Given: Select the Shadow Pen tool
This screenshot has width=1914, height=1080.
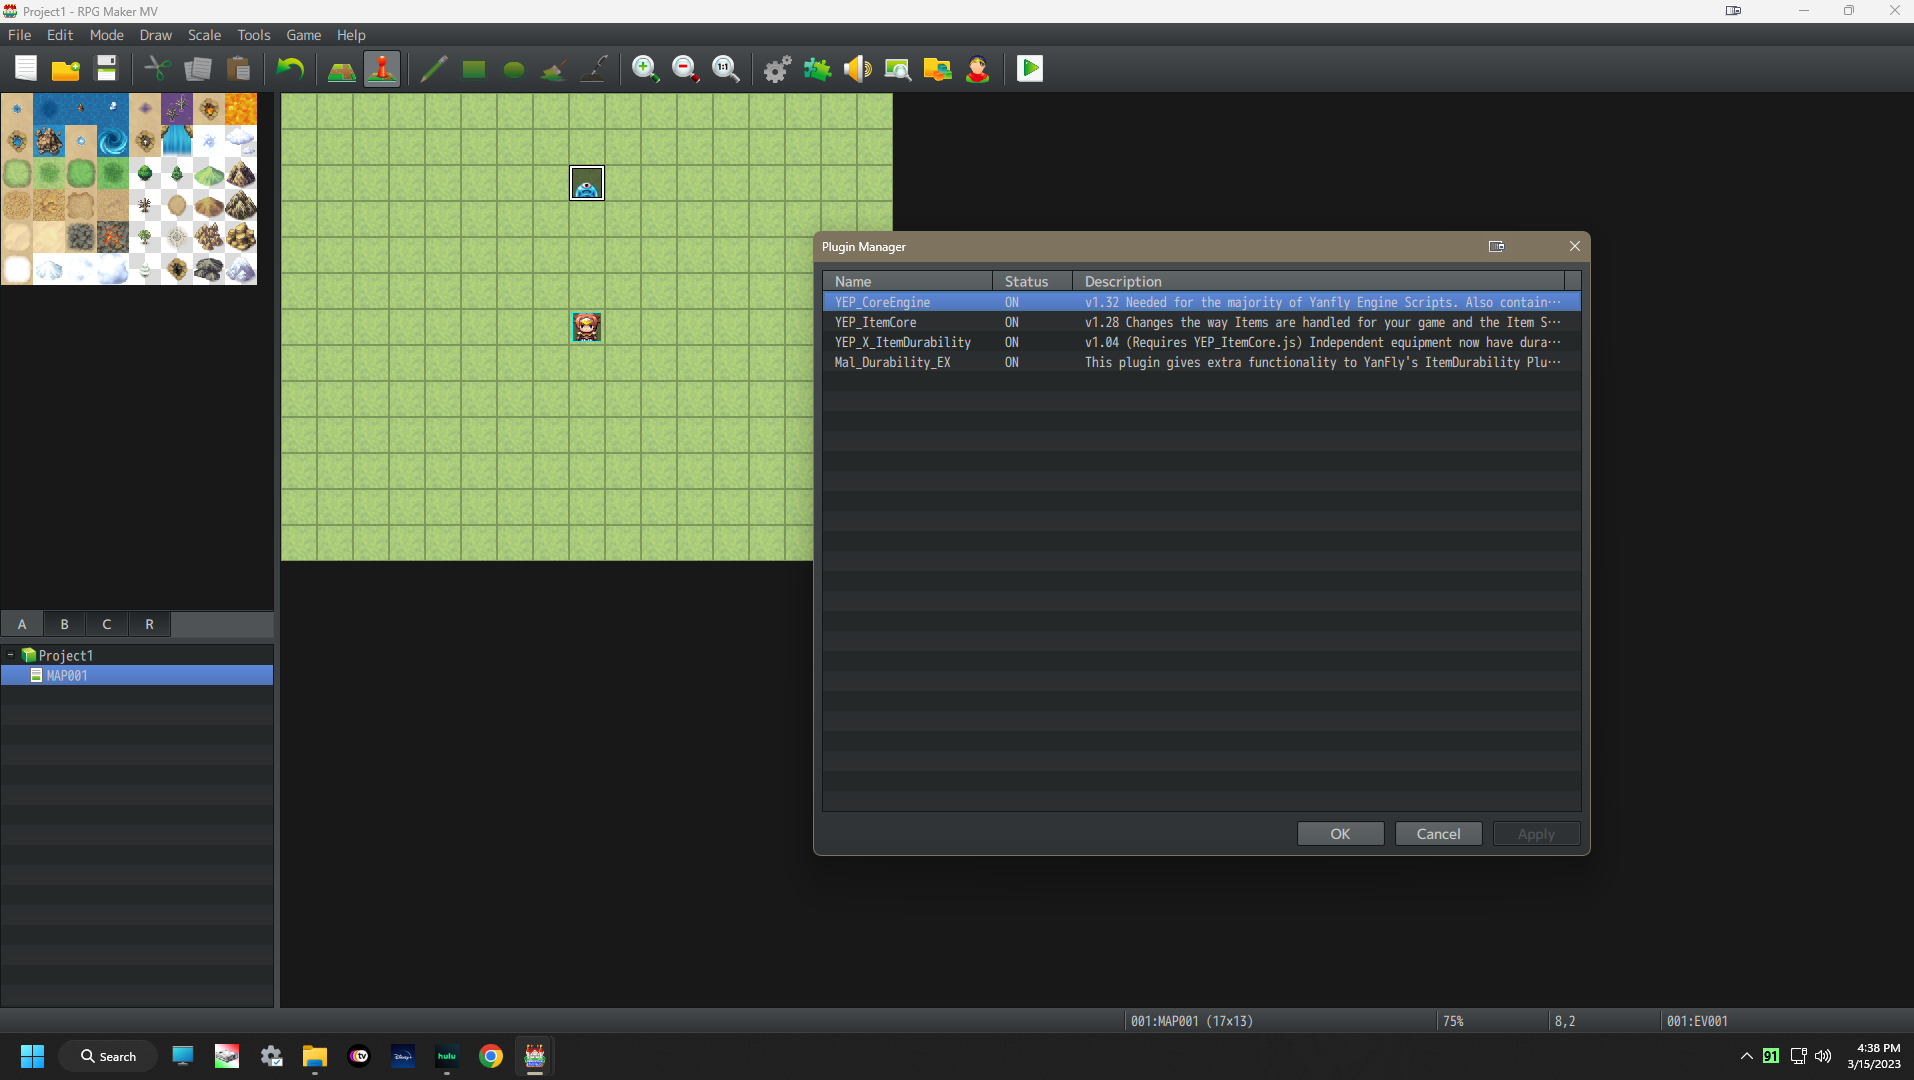Looking at the screenshot, I should (x=594, y=69).
